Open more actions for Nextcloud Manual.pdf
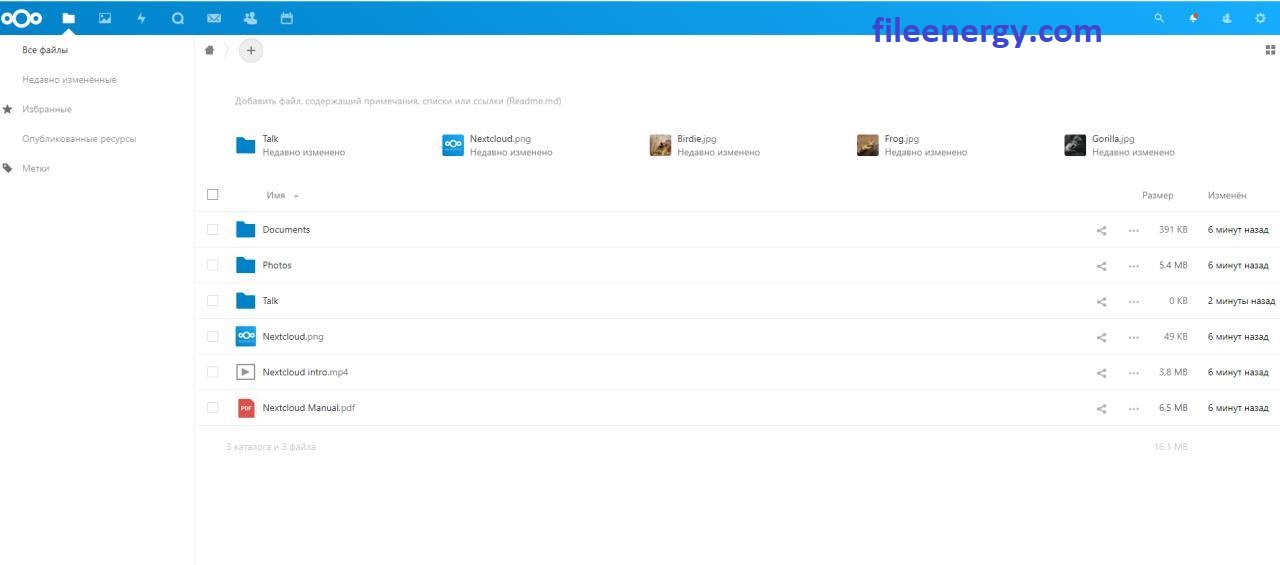Screen dimensions: 1280x565 1133,408
